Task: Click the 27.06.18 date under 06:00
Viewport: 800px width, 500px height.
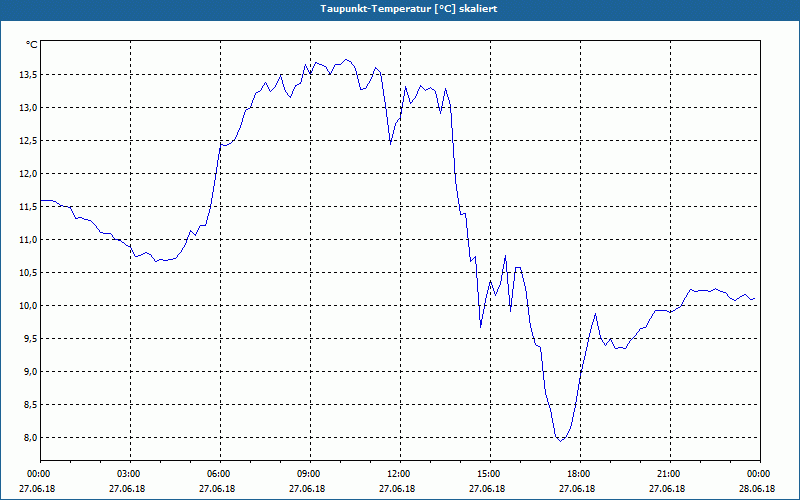Action: (x=217, y=489)
